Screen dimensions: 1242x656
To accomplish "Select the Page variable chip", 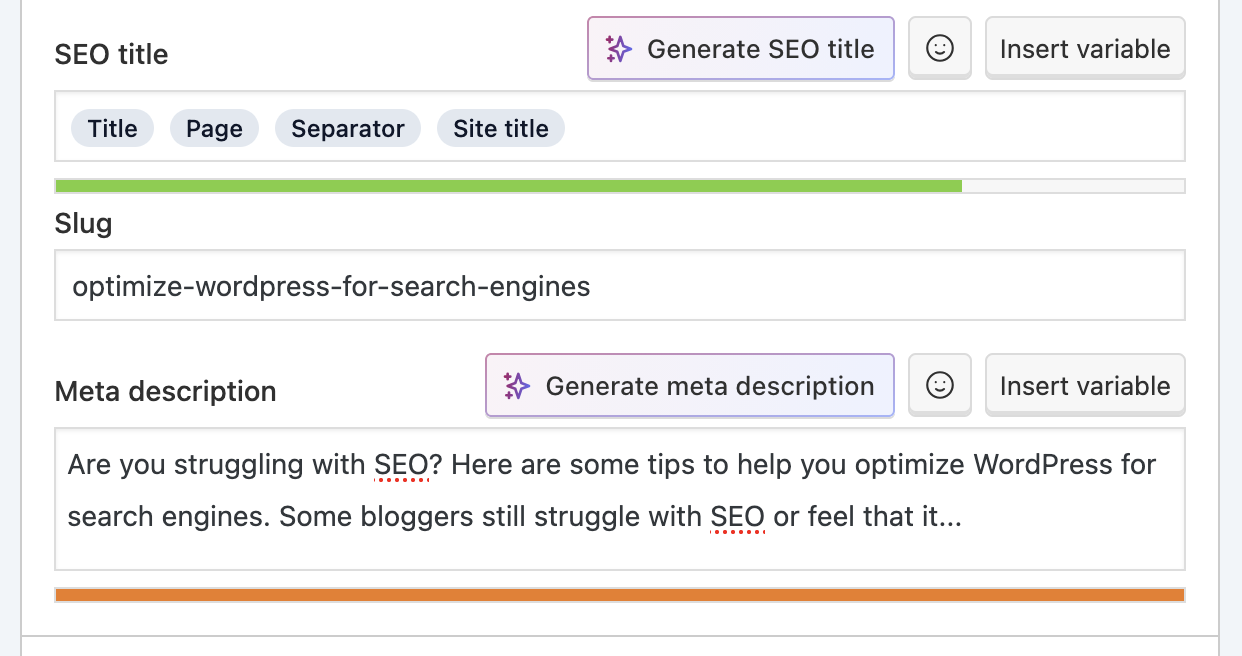I will click(214, 128).
